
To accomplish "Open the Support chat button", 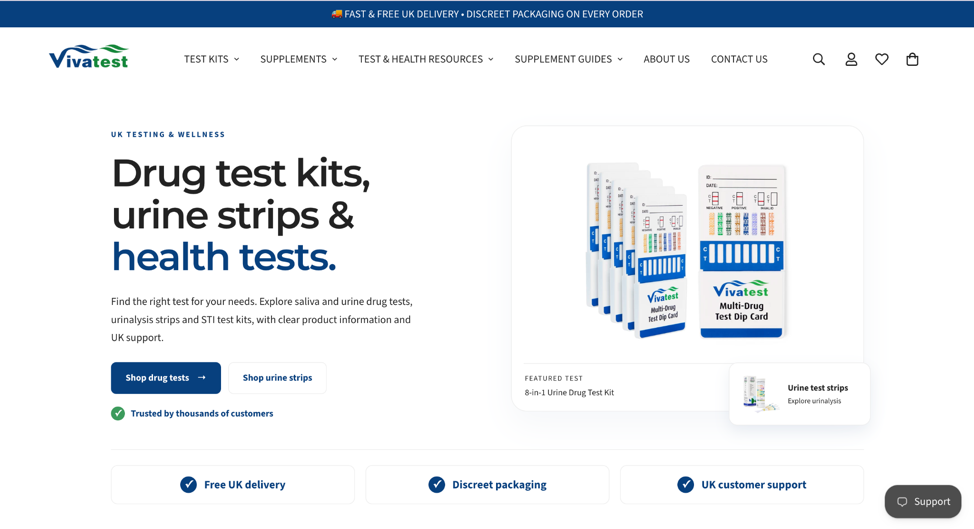I will click(x=923, y=502).
